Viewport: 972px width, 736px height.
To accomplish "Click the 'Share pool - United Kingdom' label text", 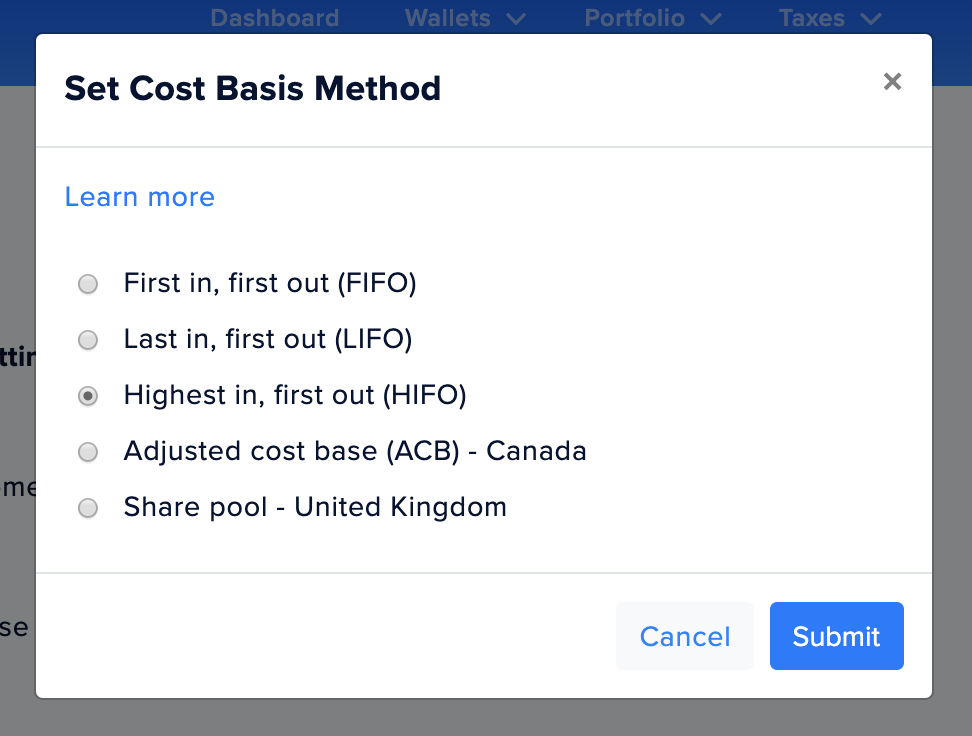I will tap(315, 507).
